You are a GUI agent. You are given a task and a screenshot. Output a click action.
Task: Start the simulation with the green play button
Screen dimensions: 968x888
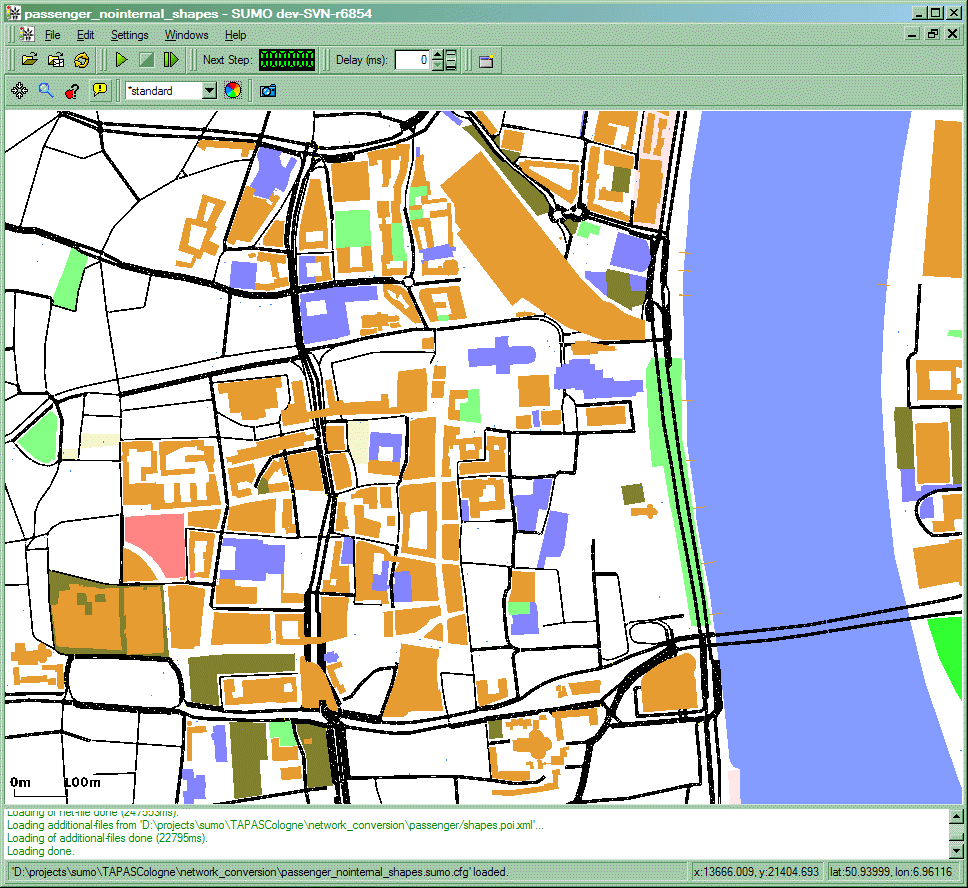[x=121, y=60]
